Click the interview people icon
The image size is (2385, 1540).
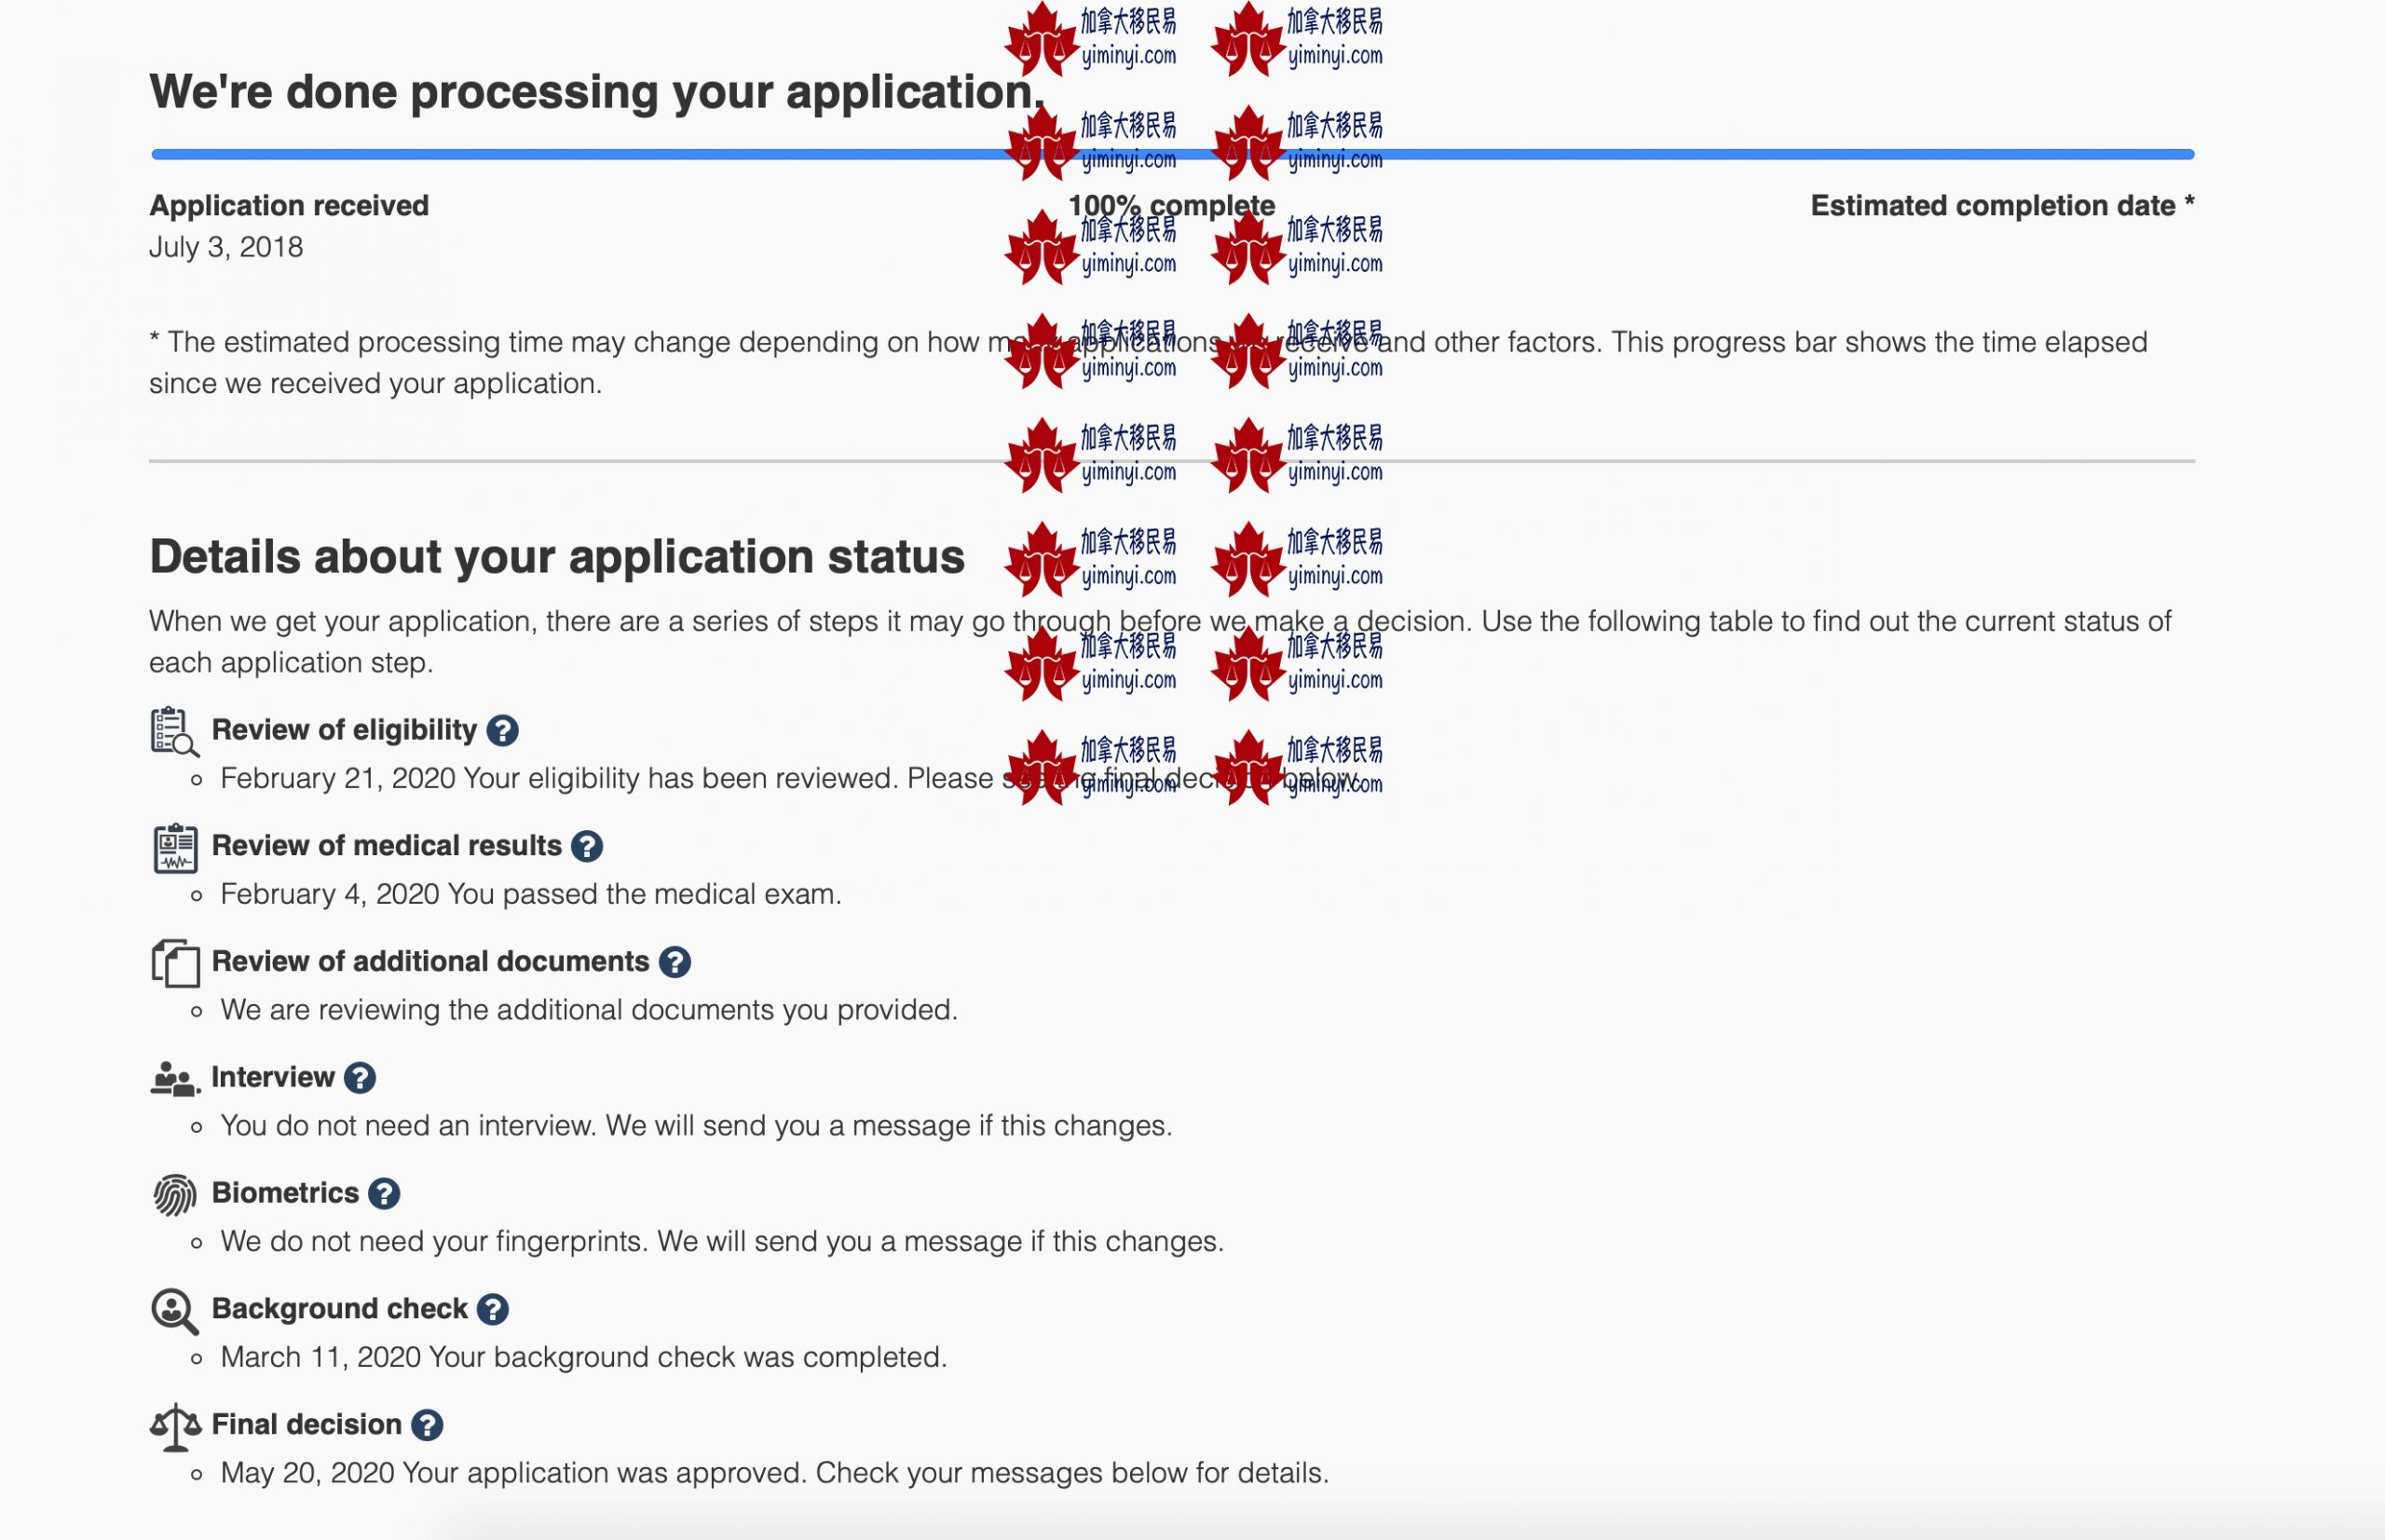click(x=174, y=1080)
